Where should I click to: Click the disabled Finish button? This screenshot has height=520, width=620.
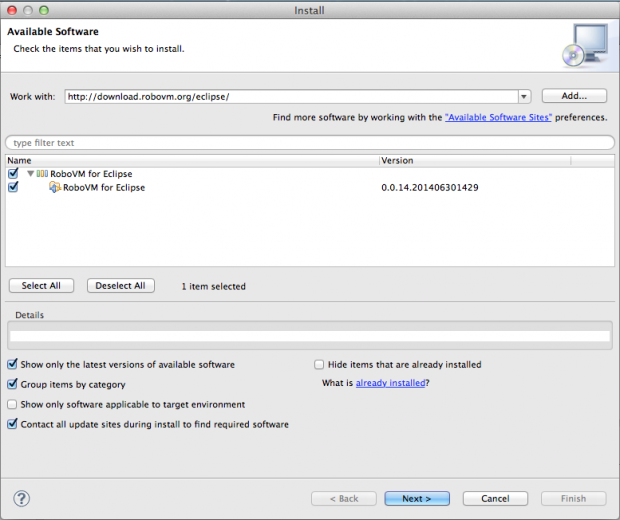point(573,499)
